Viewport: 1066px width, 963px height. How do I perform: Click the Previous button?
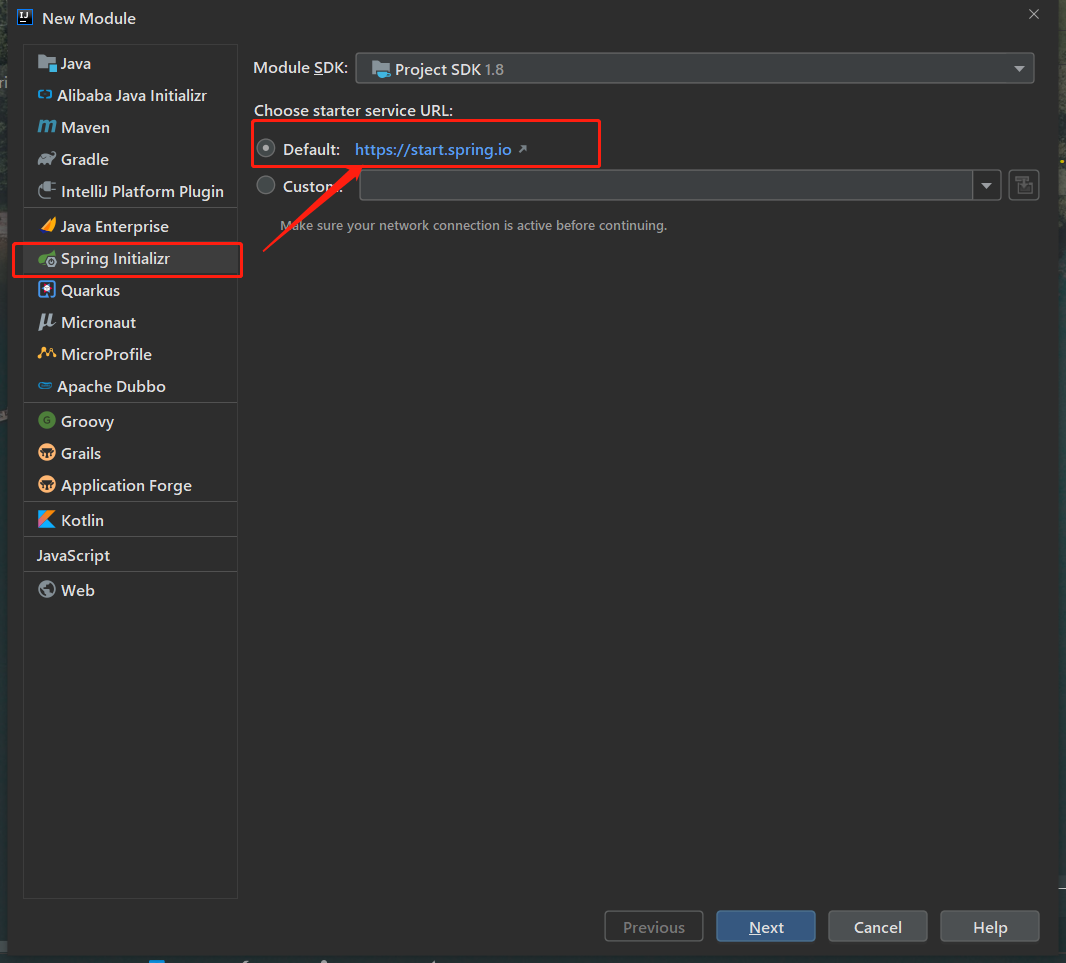(x=654, y=926)
